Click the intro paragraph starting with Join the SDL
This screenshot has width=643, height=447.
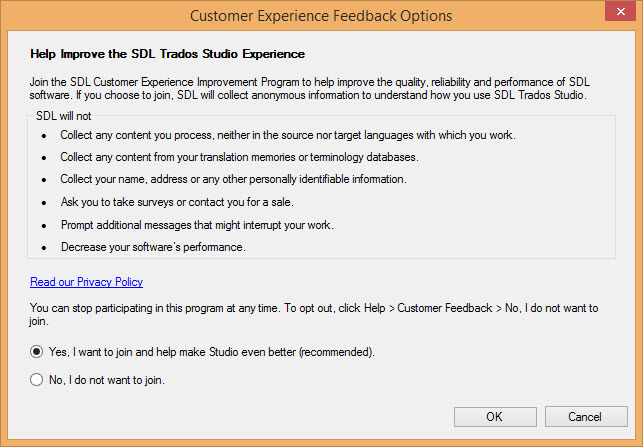click(x=312, y=89)
